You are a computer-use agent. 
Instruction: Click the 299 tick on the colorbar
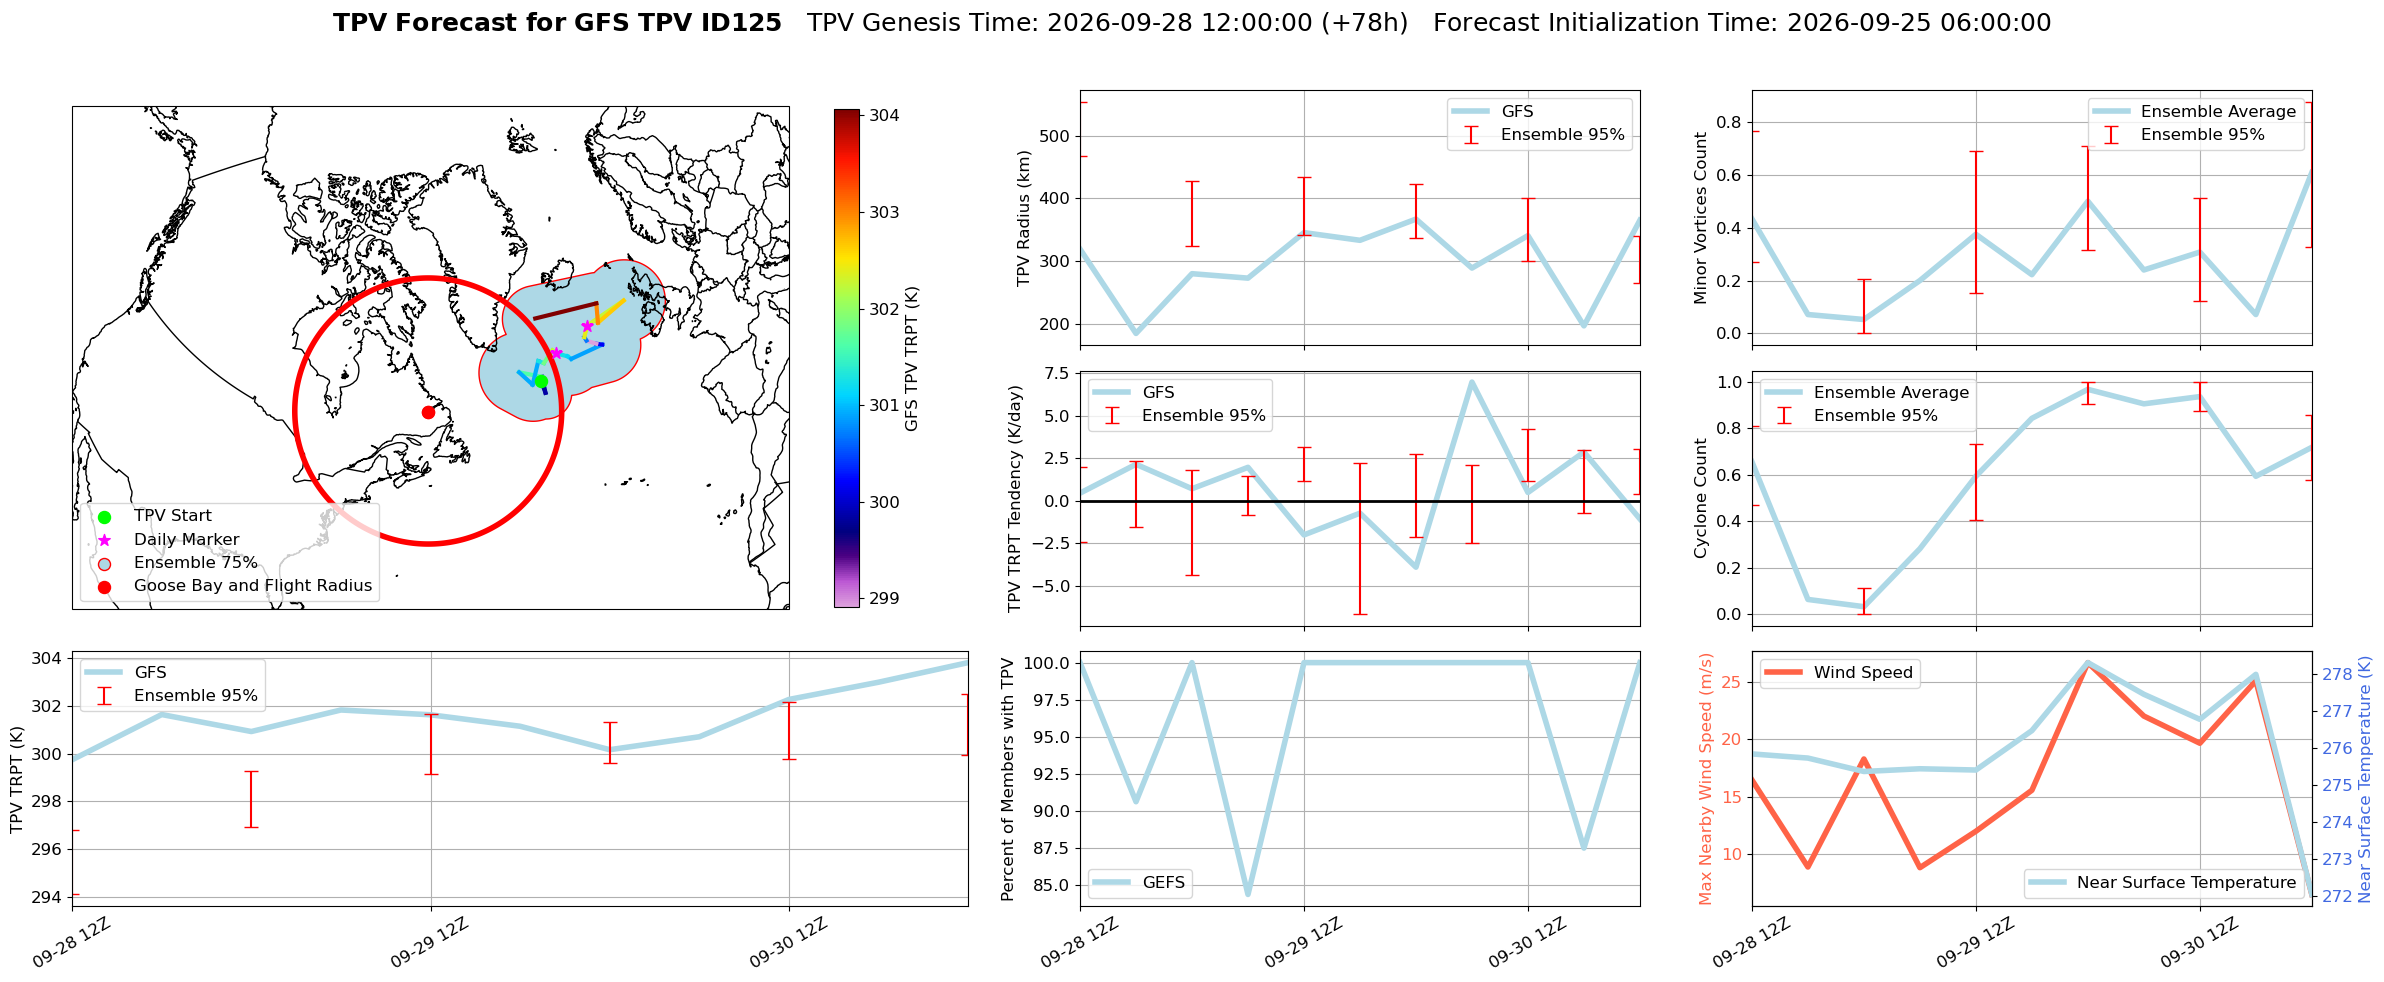884,599
